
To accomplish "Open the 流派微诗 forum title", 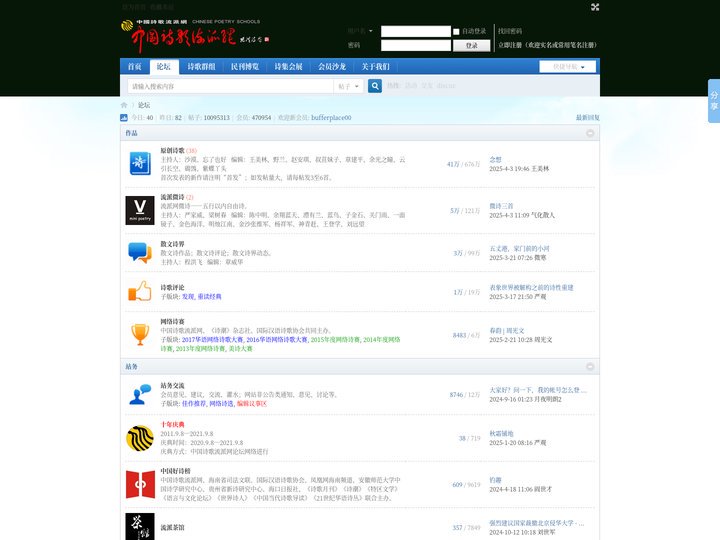I will (172, 197).
